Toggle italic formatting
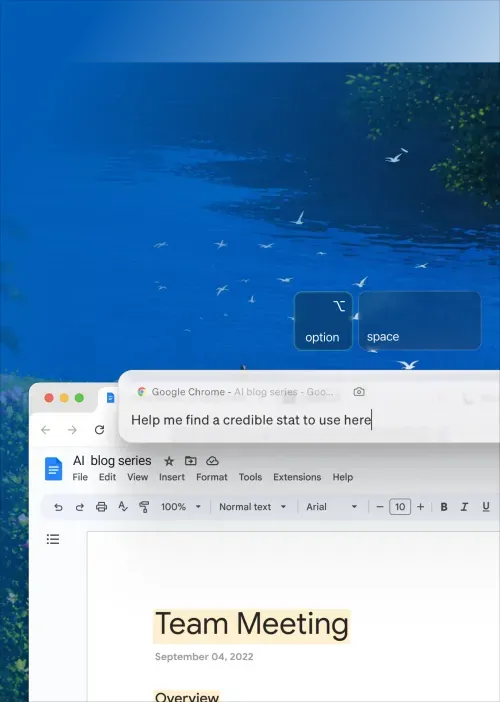 465,507
